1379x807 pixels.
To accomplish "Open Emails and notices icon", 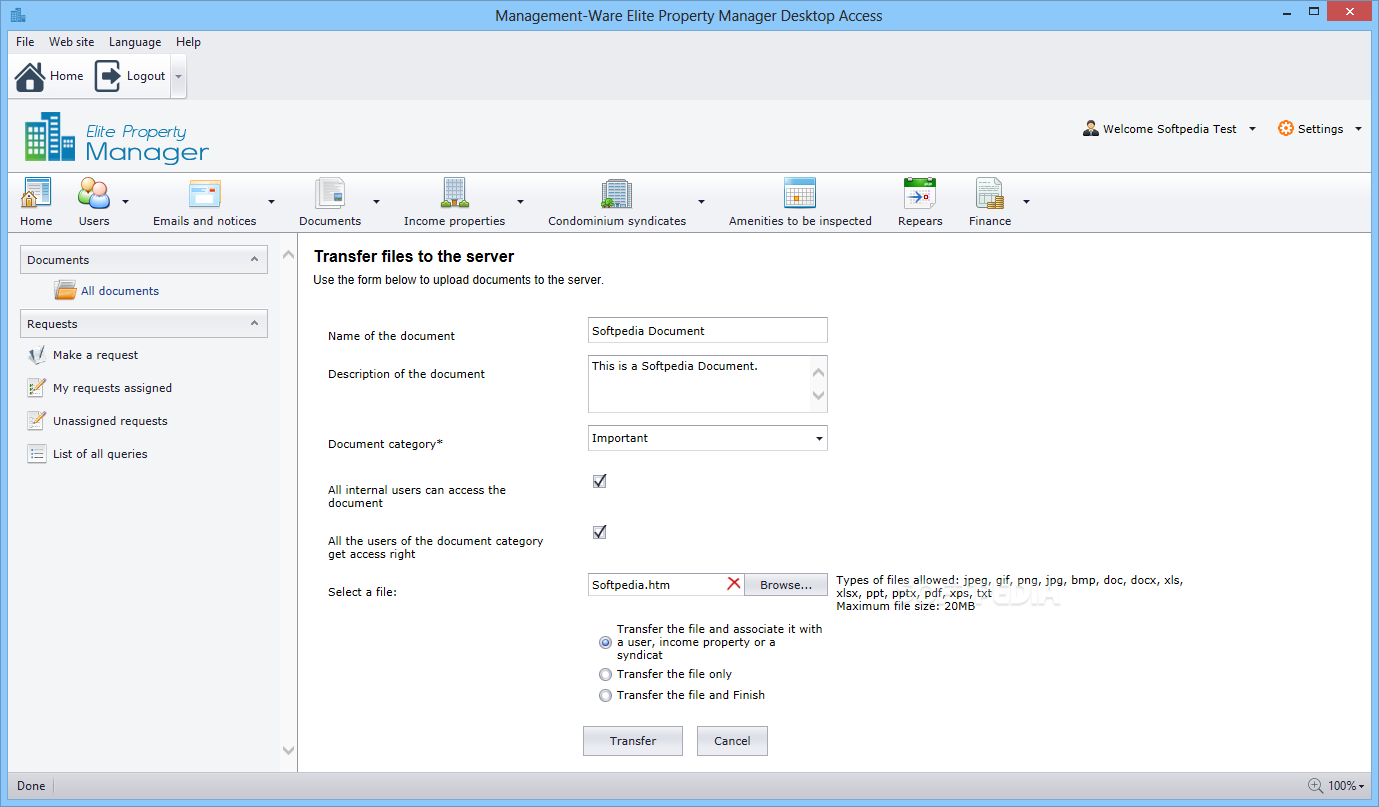I will tap(204, 193).
